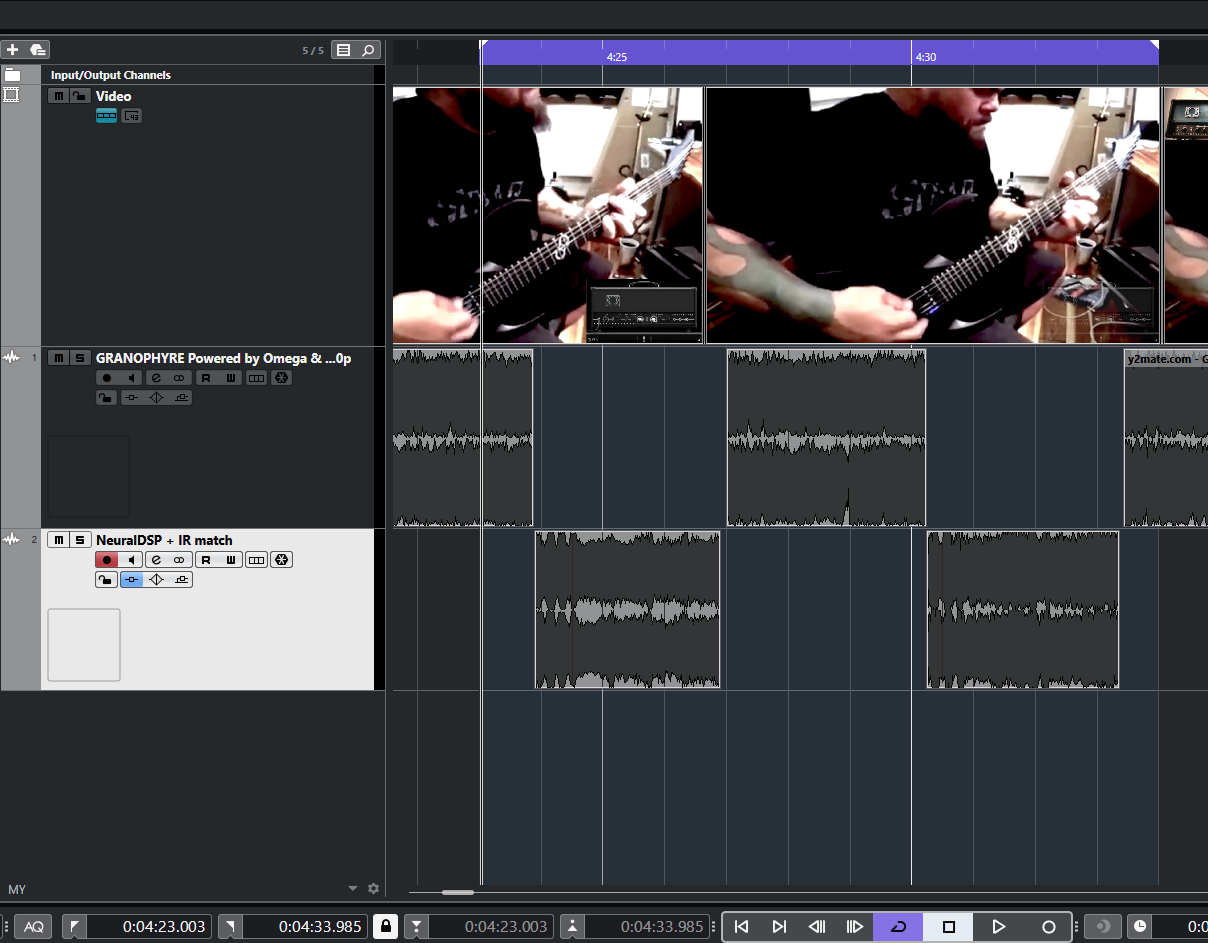Viewport: 1208px width, 943px height.
Task: Solo the GRANOPHYRE track
Action: click(x=79, y=358)
